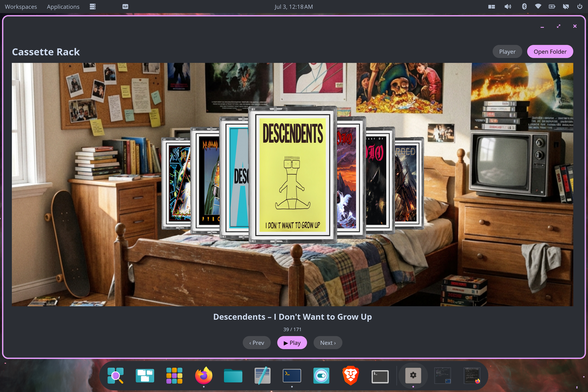Select the yellow Descendents center cassette cover

pyautogui.click(x=292, y=174)
